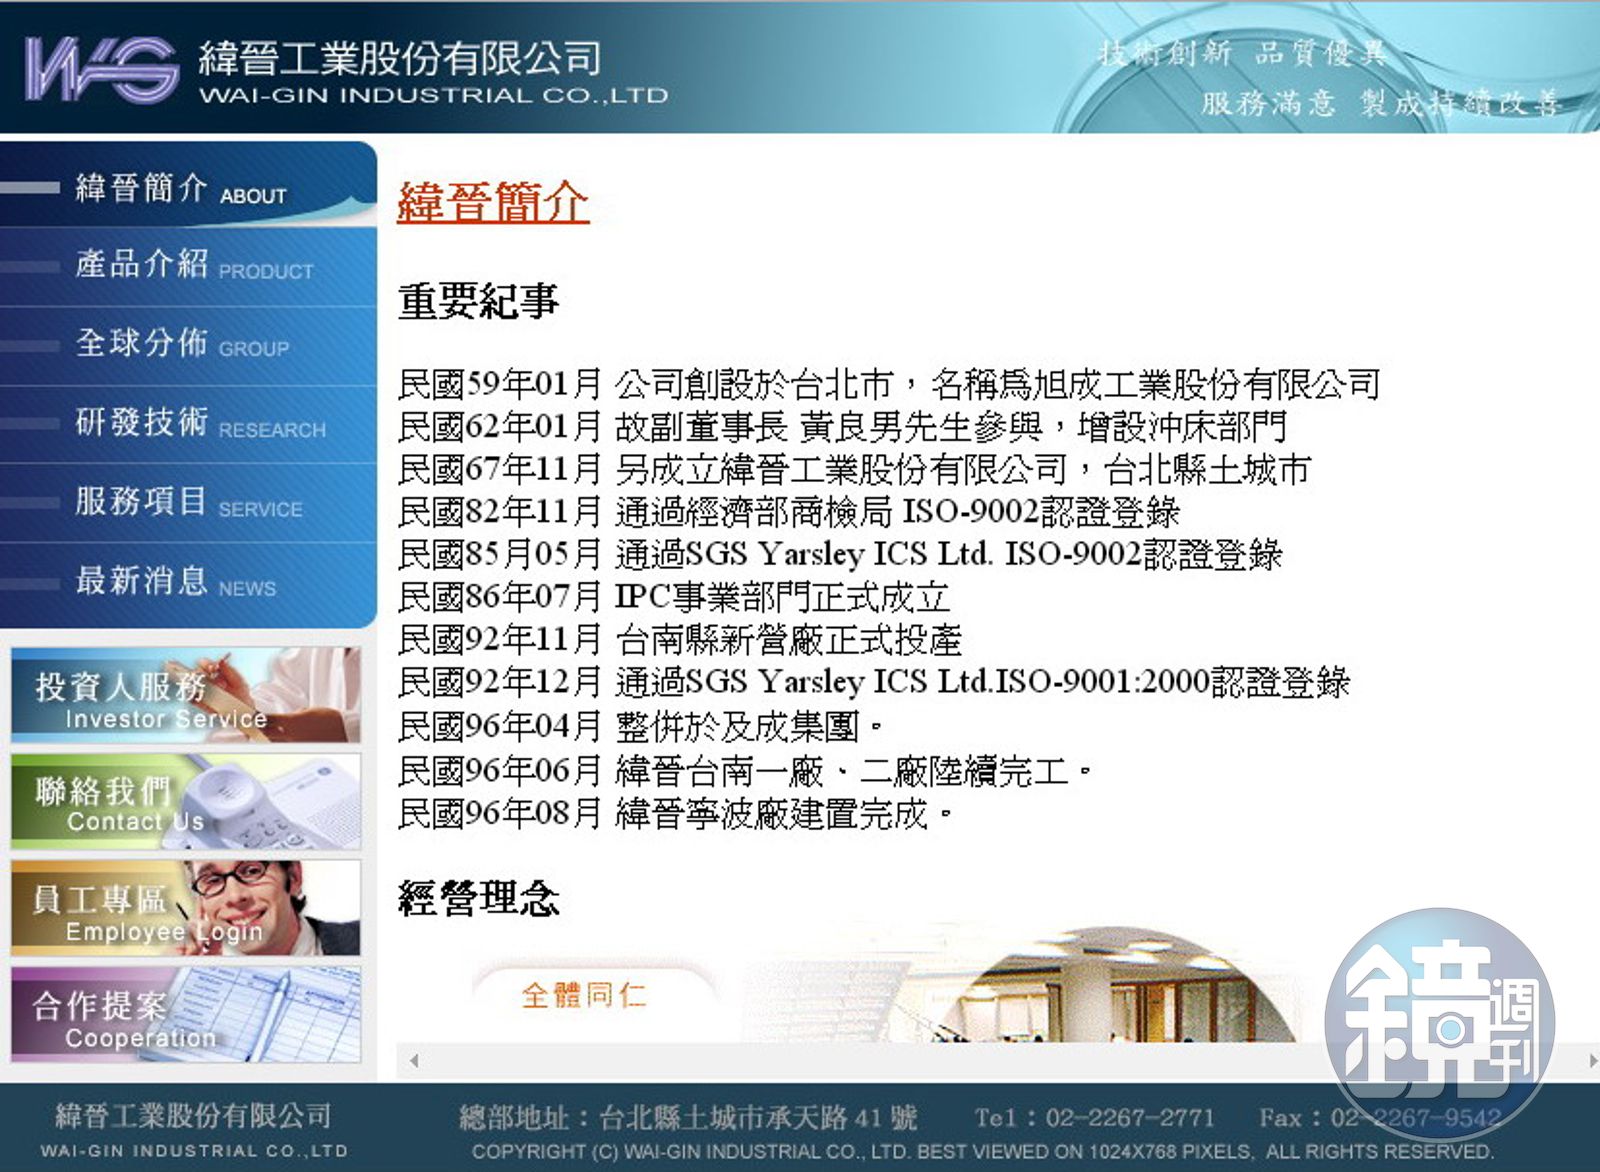Image resolution: width=1600 pixels, height=1172 pixels.
Task: Click the horizontal scrollbar right arrow
Action: pyautogui.click(x=1592, y=1060)
